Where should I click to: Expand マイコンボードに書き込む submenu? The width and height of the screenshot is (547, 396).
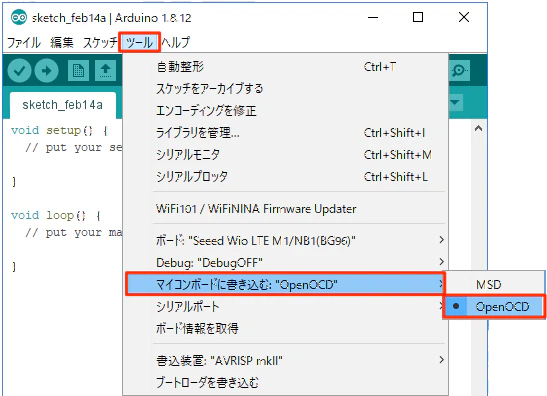click(285, 284)
